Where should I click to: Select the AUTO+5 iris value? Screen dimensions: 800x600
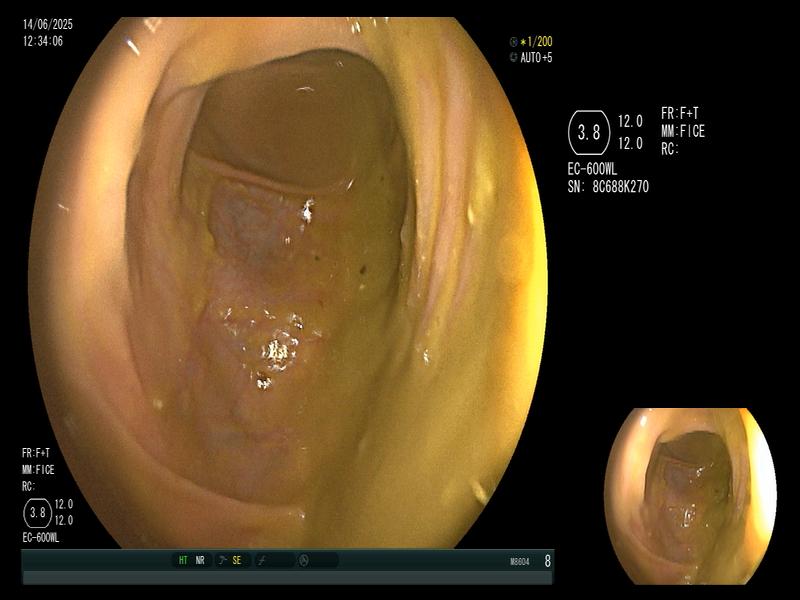tap(536, 58)
